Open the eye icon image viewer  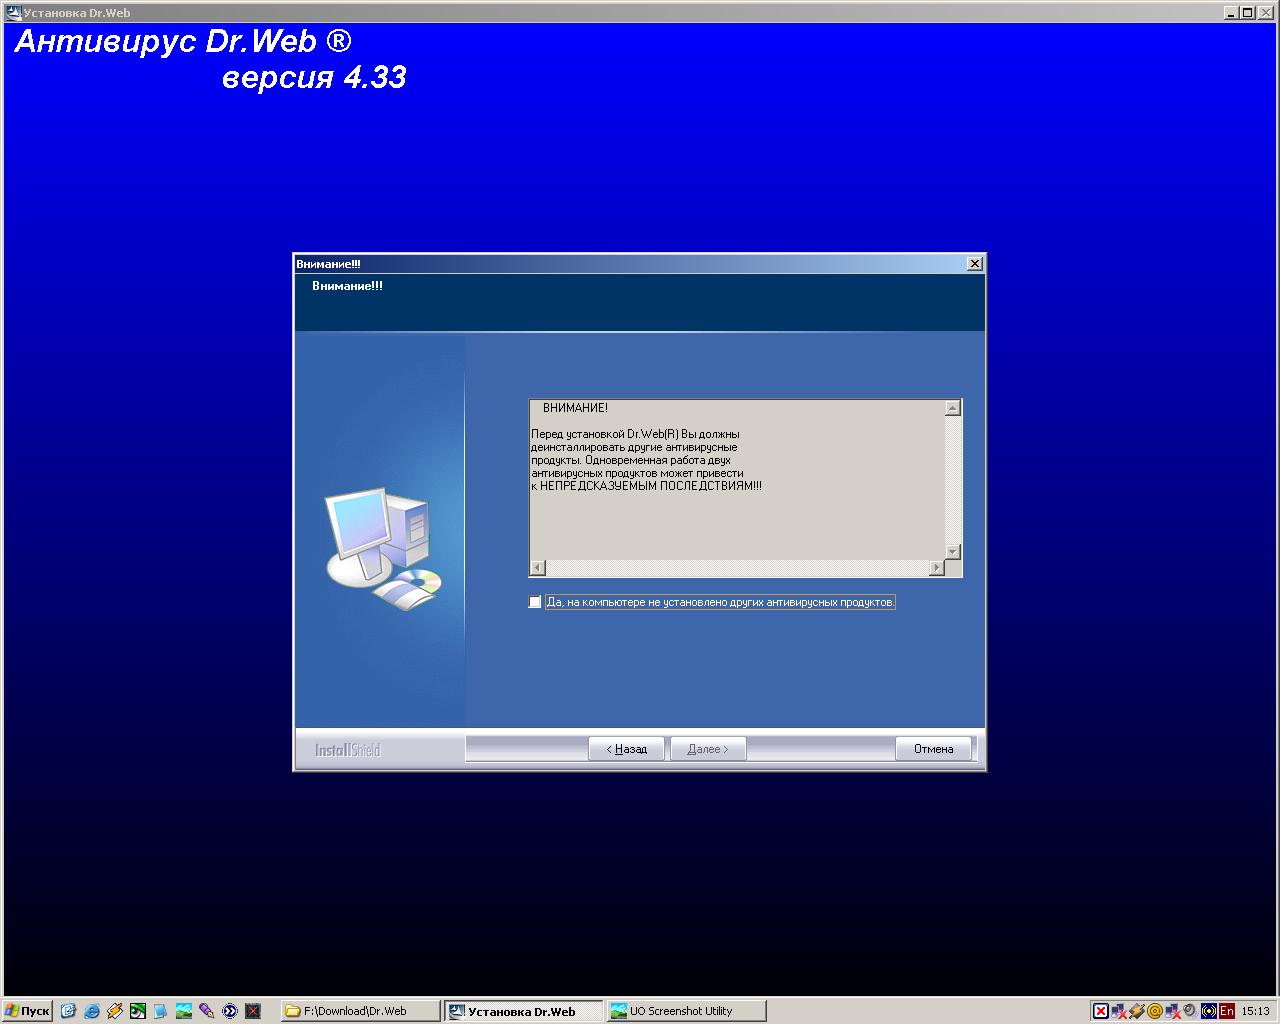(x=137, y=1011)
